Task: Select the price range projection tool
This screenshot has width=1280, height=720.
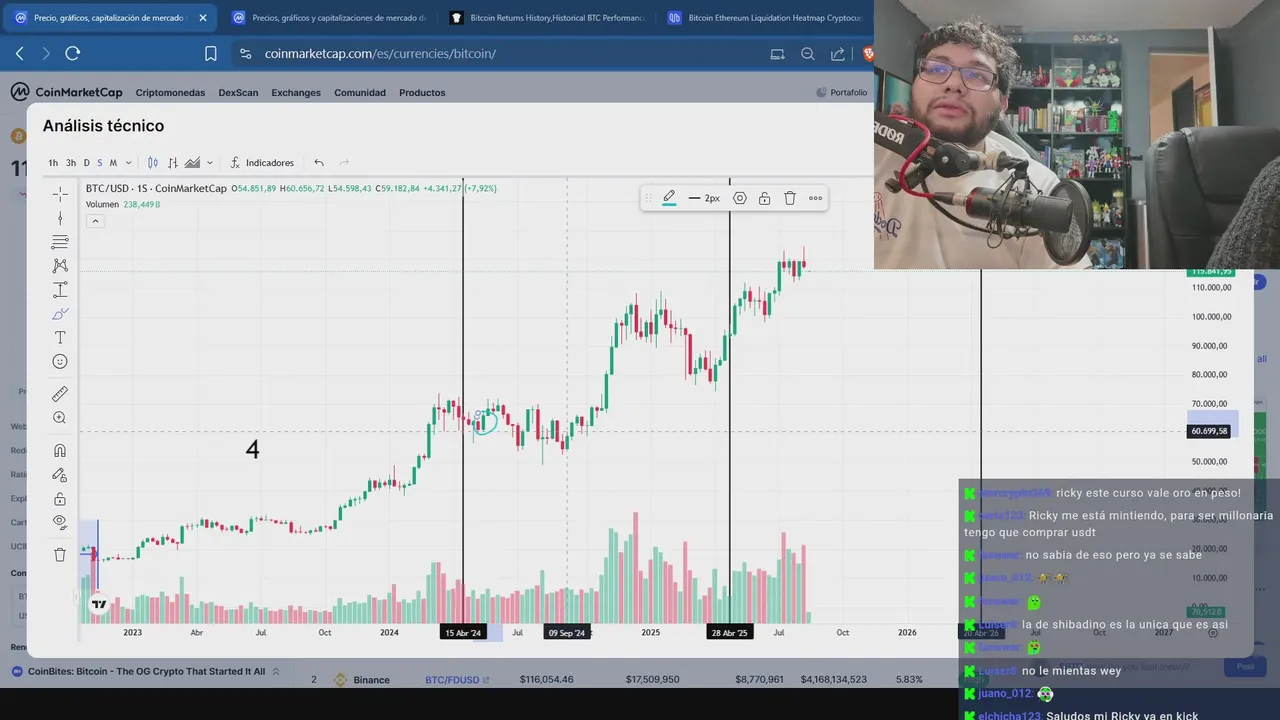Action: click(x=60, y=290)
